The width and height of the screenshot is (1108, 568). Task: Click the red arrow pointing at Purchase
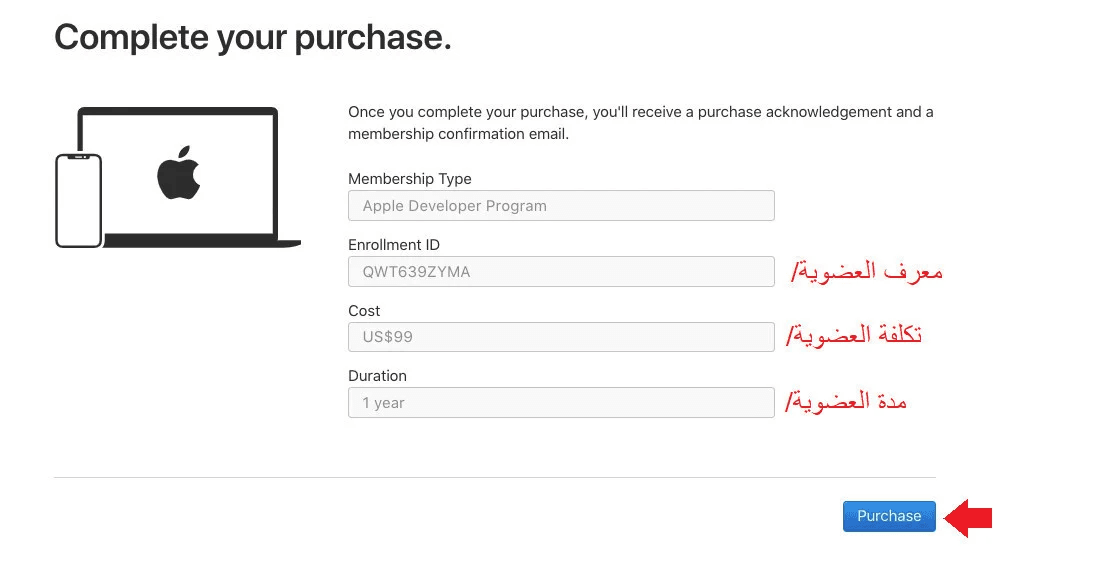point(969,517)
